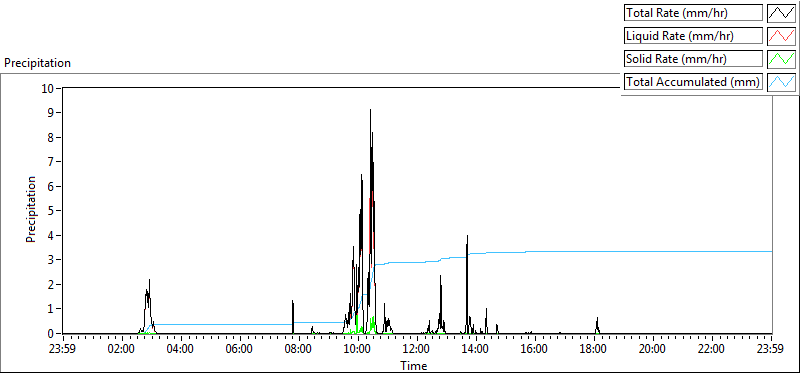Click the 06:00 time axis label
800x373 pixels.
pyautogui.click(x=240, y=349)
